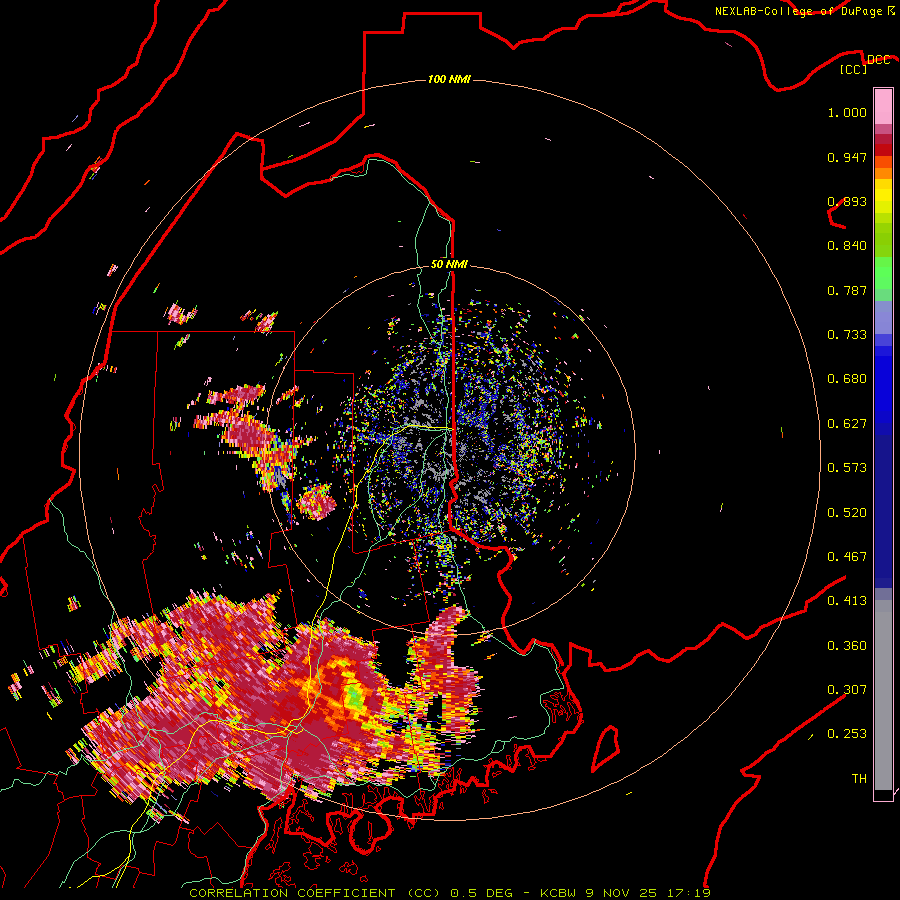Click the 0.840 color scale value
The image size is (900, 900).
(847, 246)
